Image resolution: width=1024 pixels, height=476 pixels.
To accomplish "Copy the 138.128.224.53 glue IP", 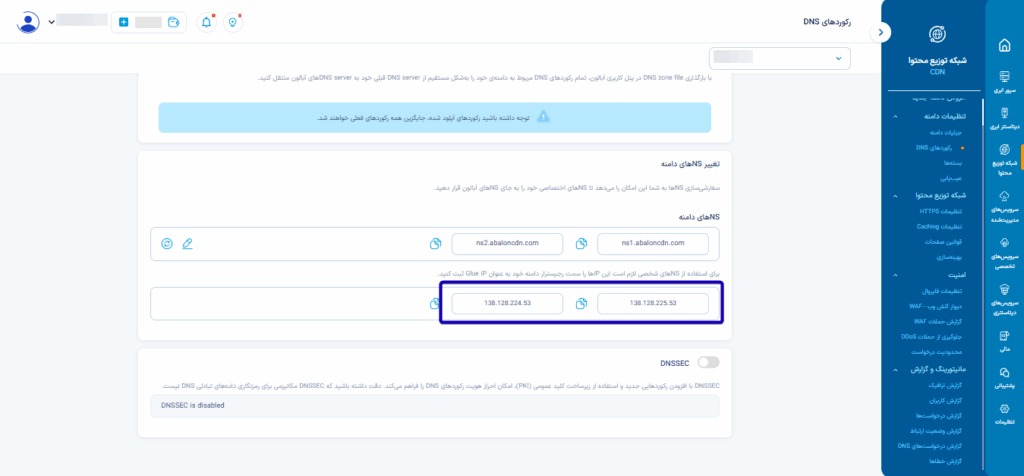I will tap(436, 304).
